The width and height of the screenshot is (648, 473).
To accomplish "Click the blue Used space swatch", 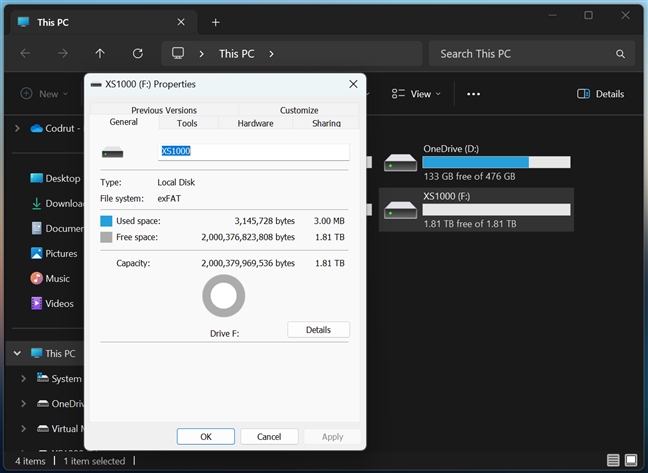I will tap(106, 221).
